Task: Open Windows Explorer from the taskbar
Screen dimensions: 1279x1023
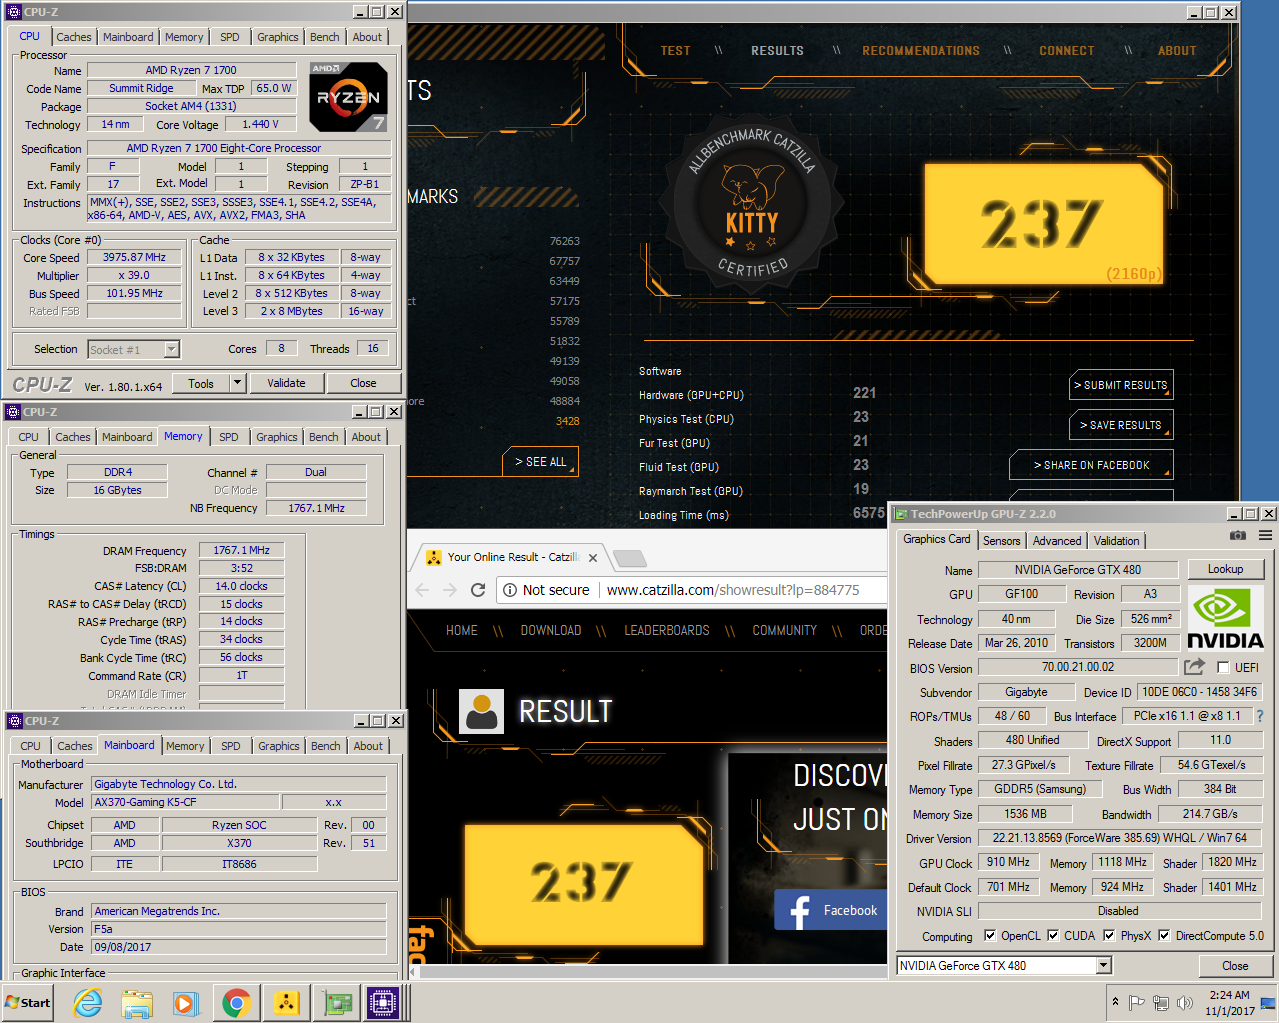Action: pos(137,1002)
